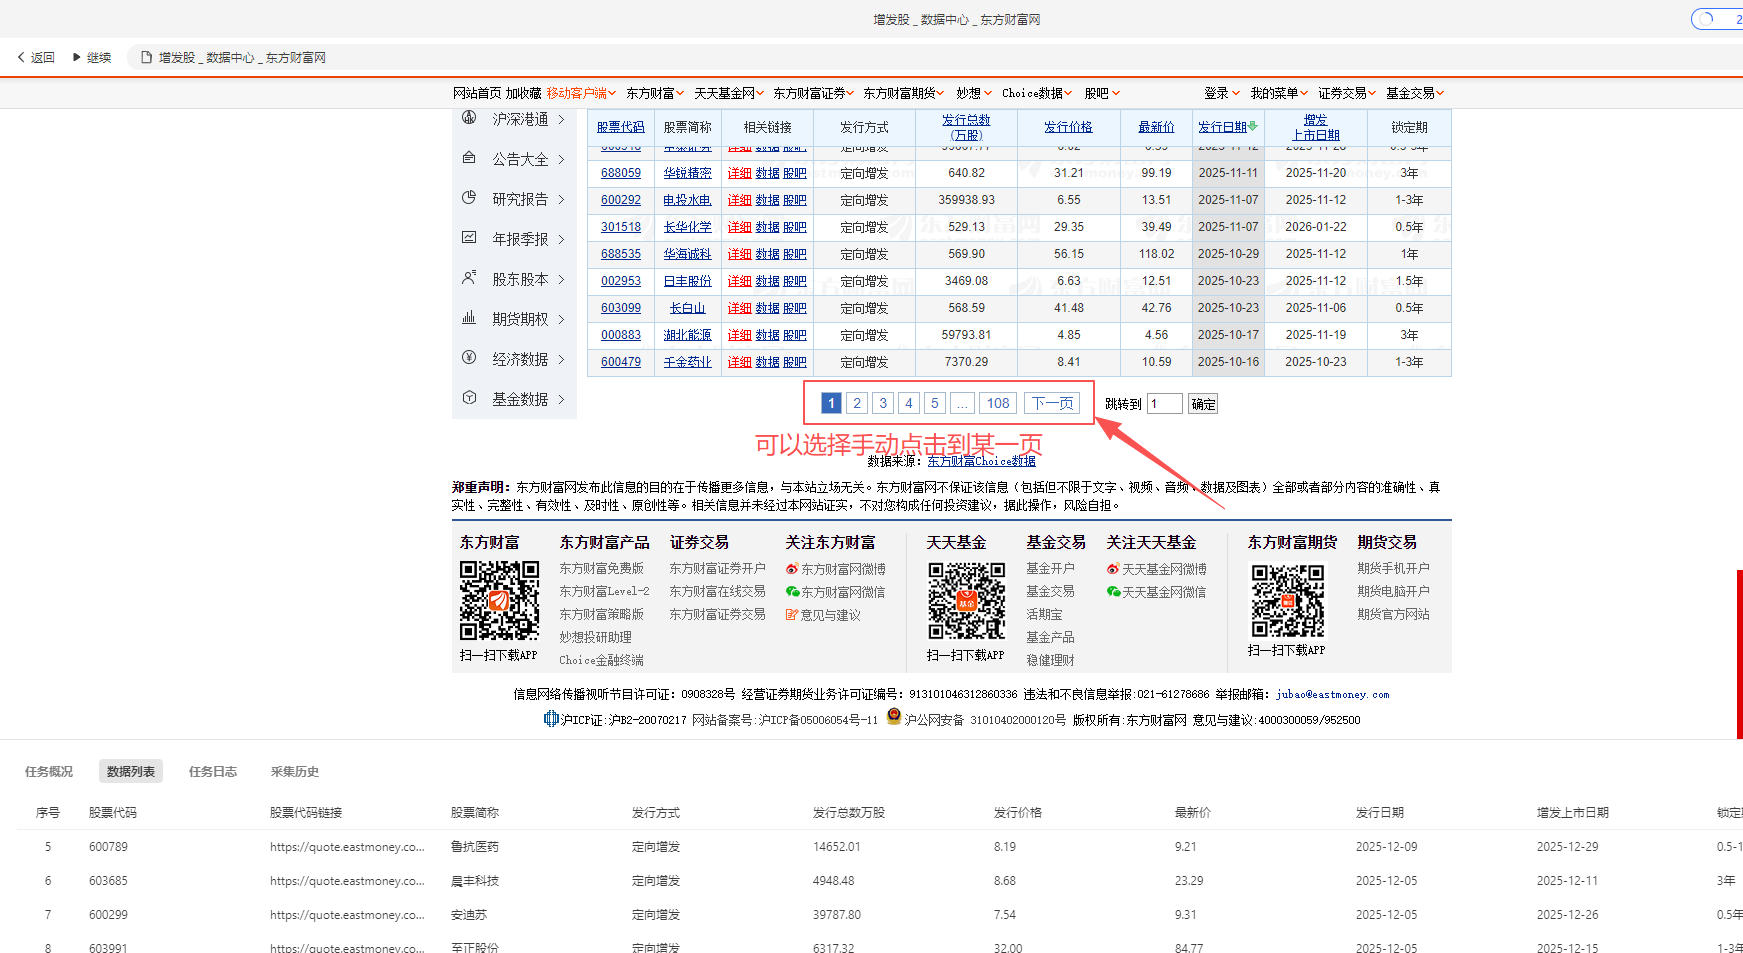
Task: Click the 下一页 next page button
Action: click(1053, 403)
